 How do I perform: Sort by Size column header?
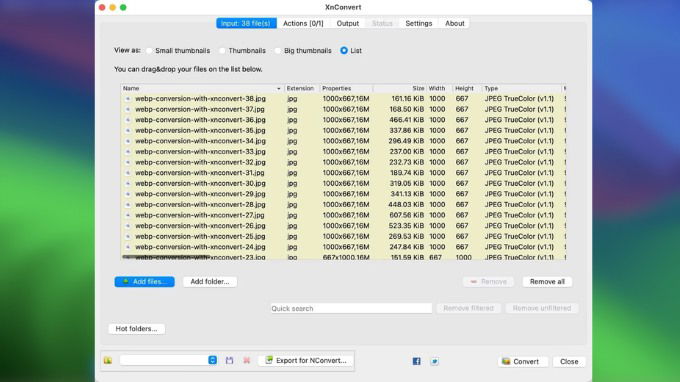399,88
